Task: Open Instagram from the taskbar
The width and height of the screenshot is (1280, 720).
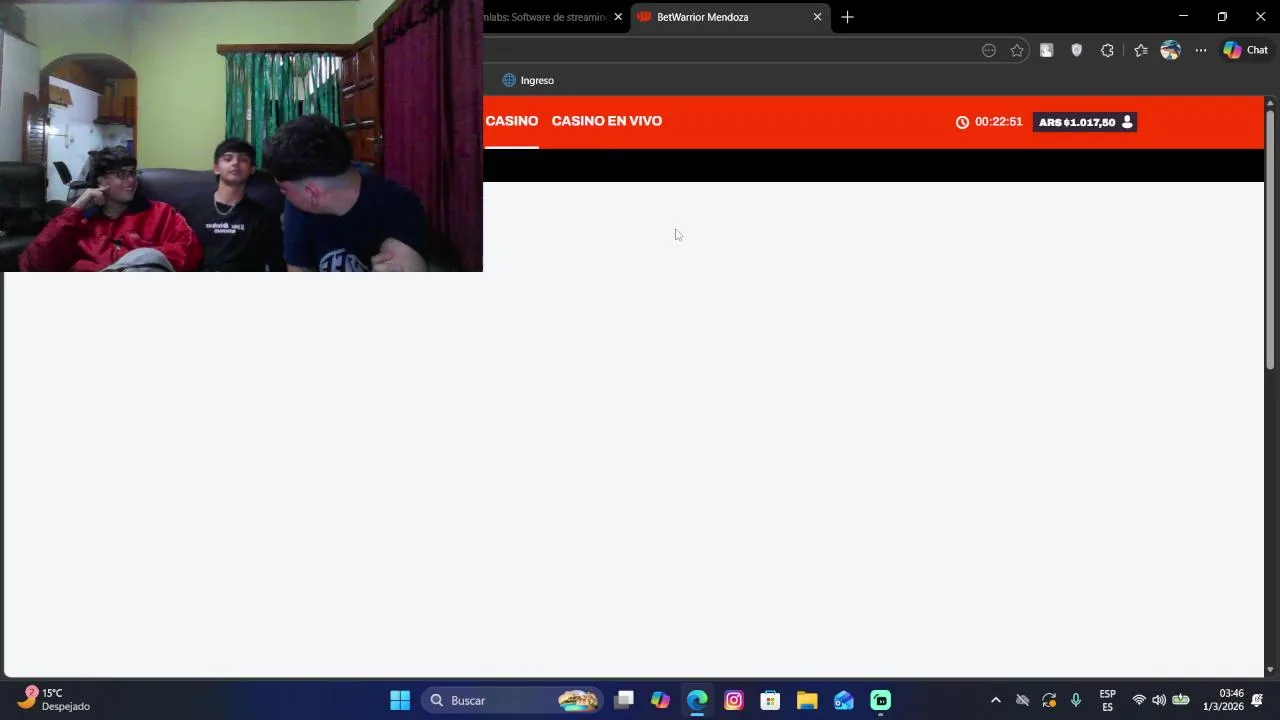Action: 734,700
